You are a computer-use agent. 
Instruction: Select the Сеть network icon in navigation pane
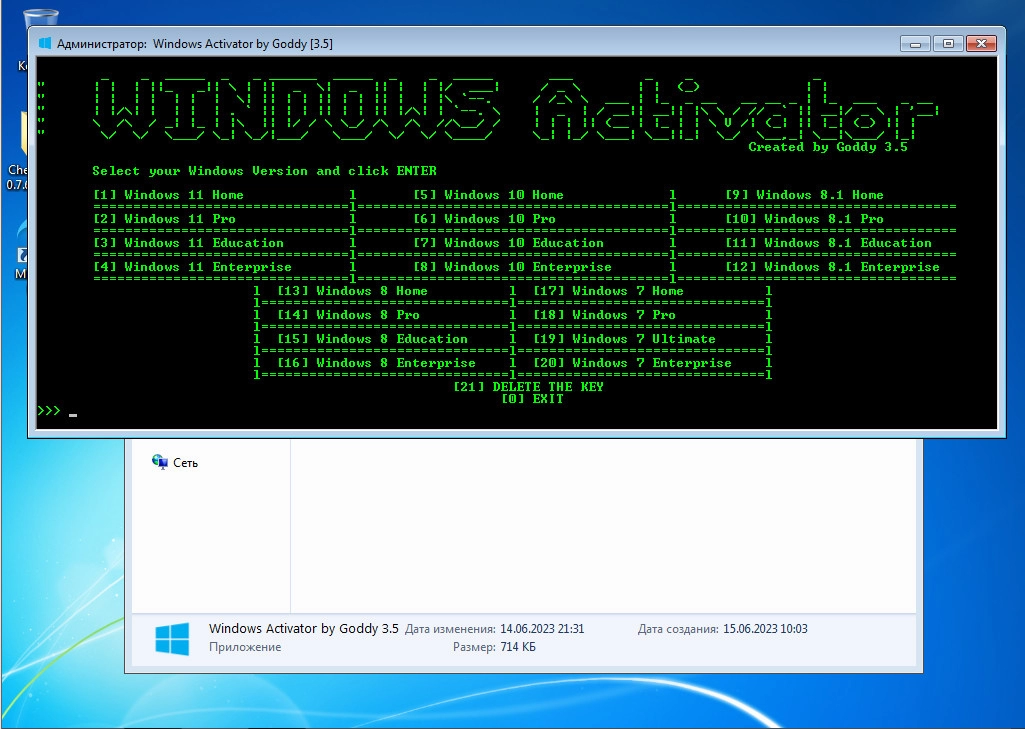[160, 462]
